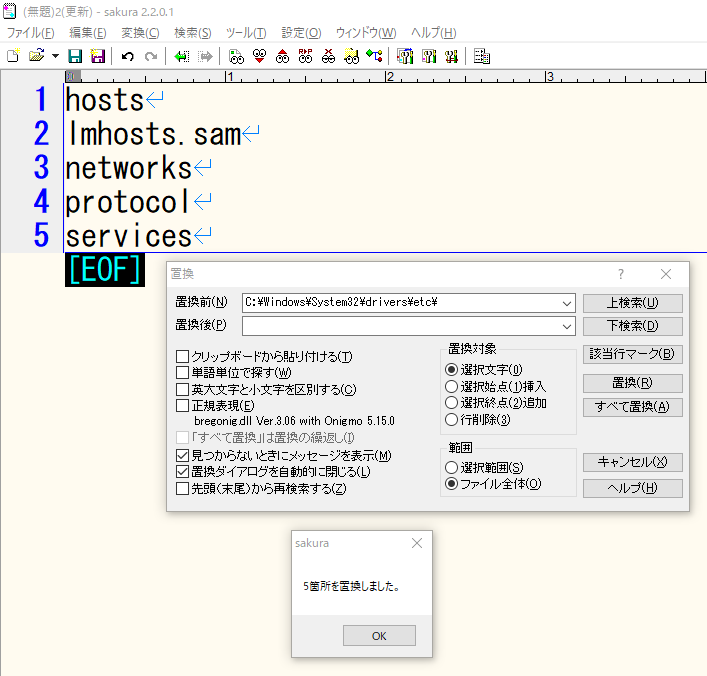Screen dimensions: 707x676
Task: Open the 変換(C) menu
Action: click(x=140, y=33)
